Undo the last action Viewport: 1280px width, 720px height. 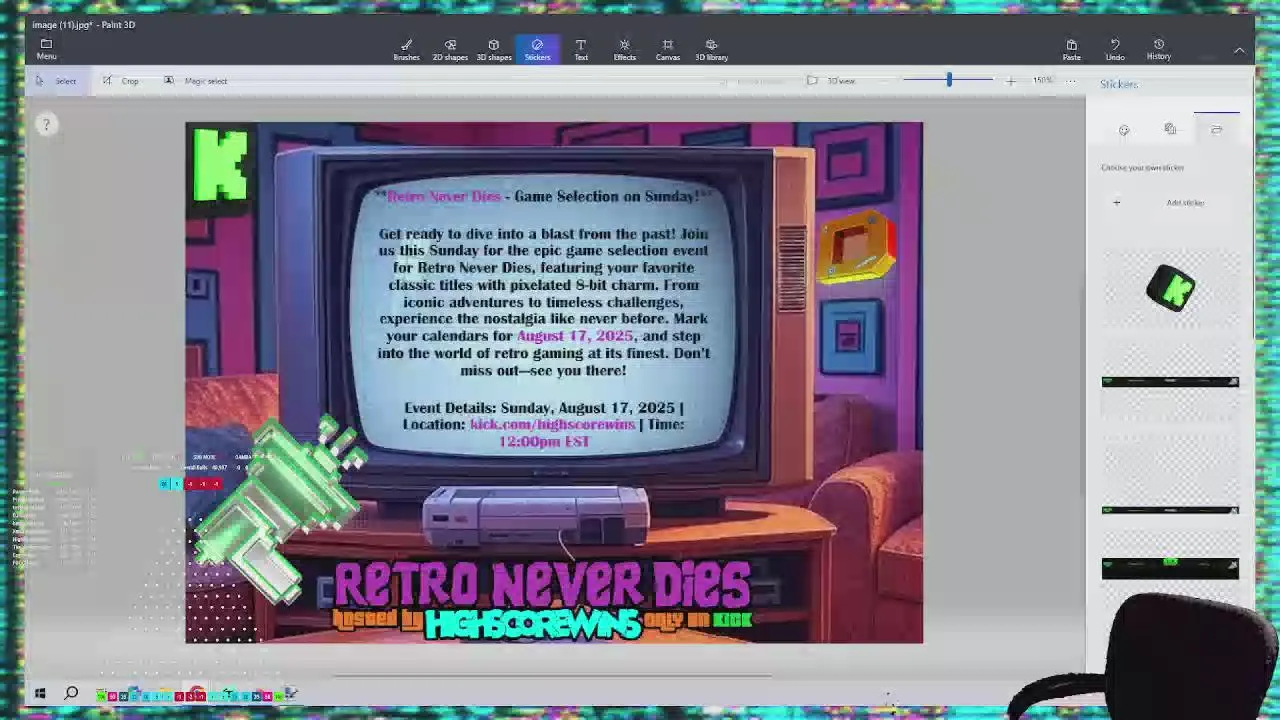click(x=1115, y=50)
